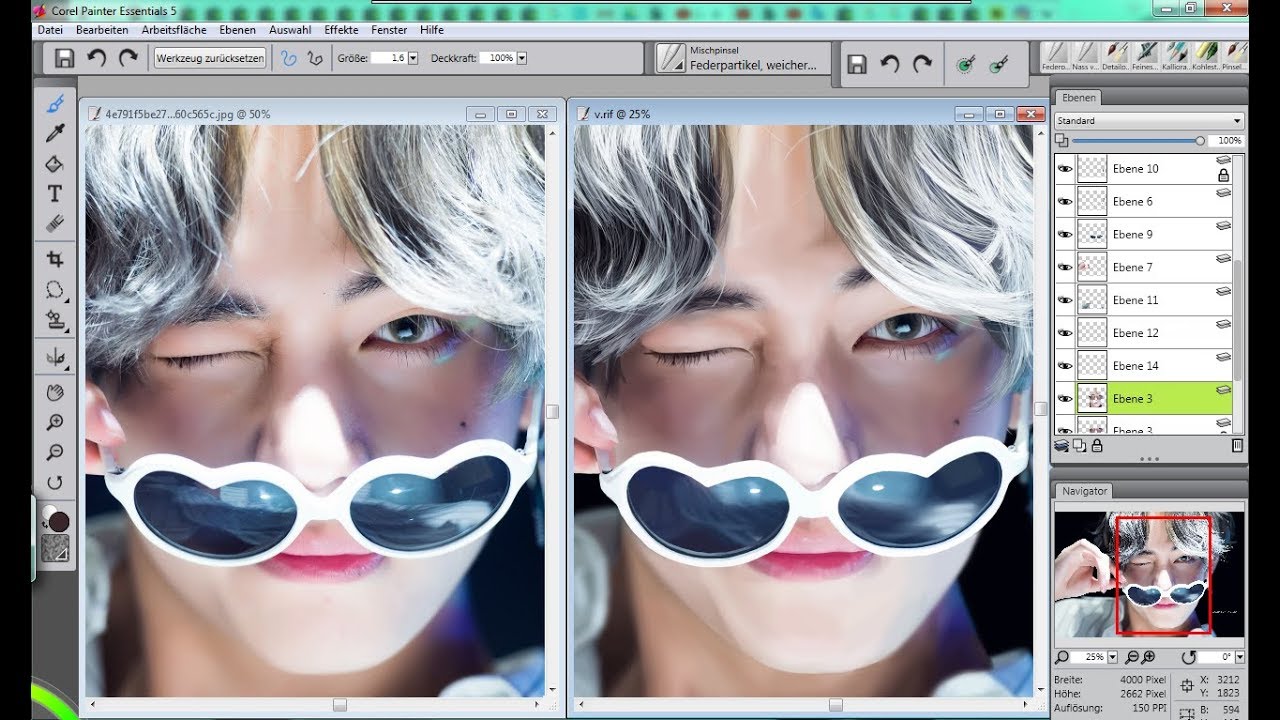Click the delete layer trash icon
The width and height of the screenshot is (1280, 720).
pyautogui.click(x=1237, y=445)
